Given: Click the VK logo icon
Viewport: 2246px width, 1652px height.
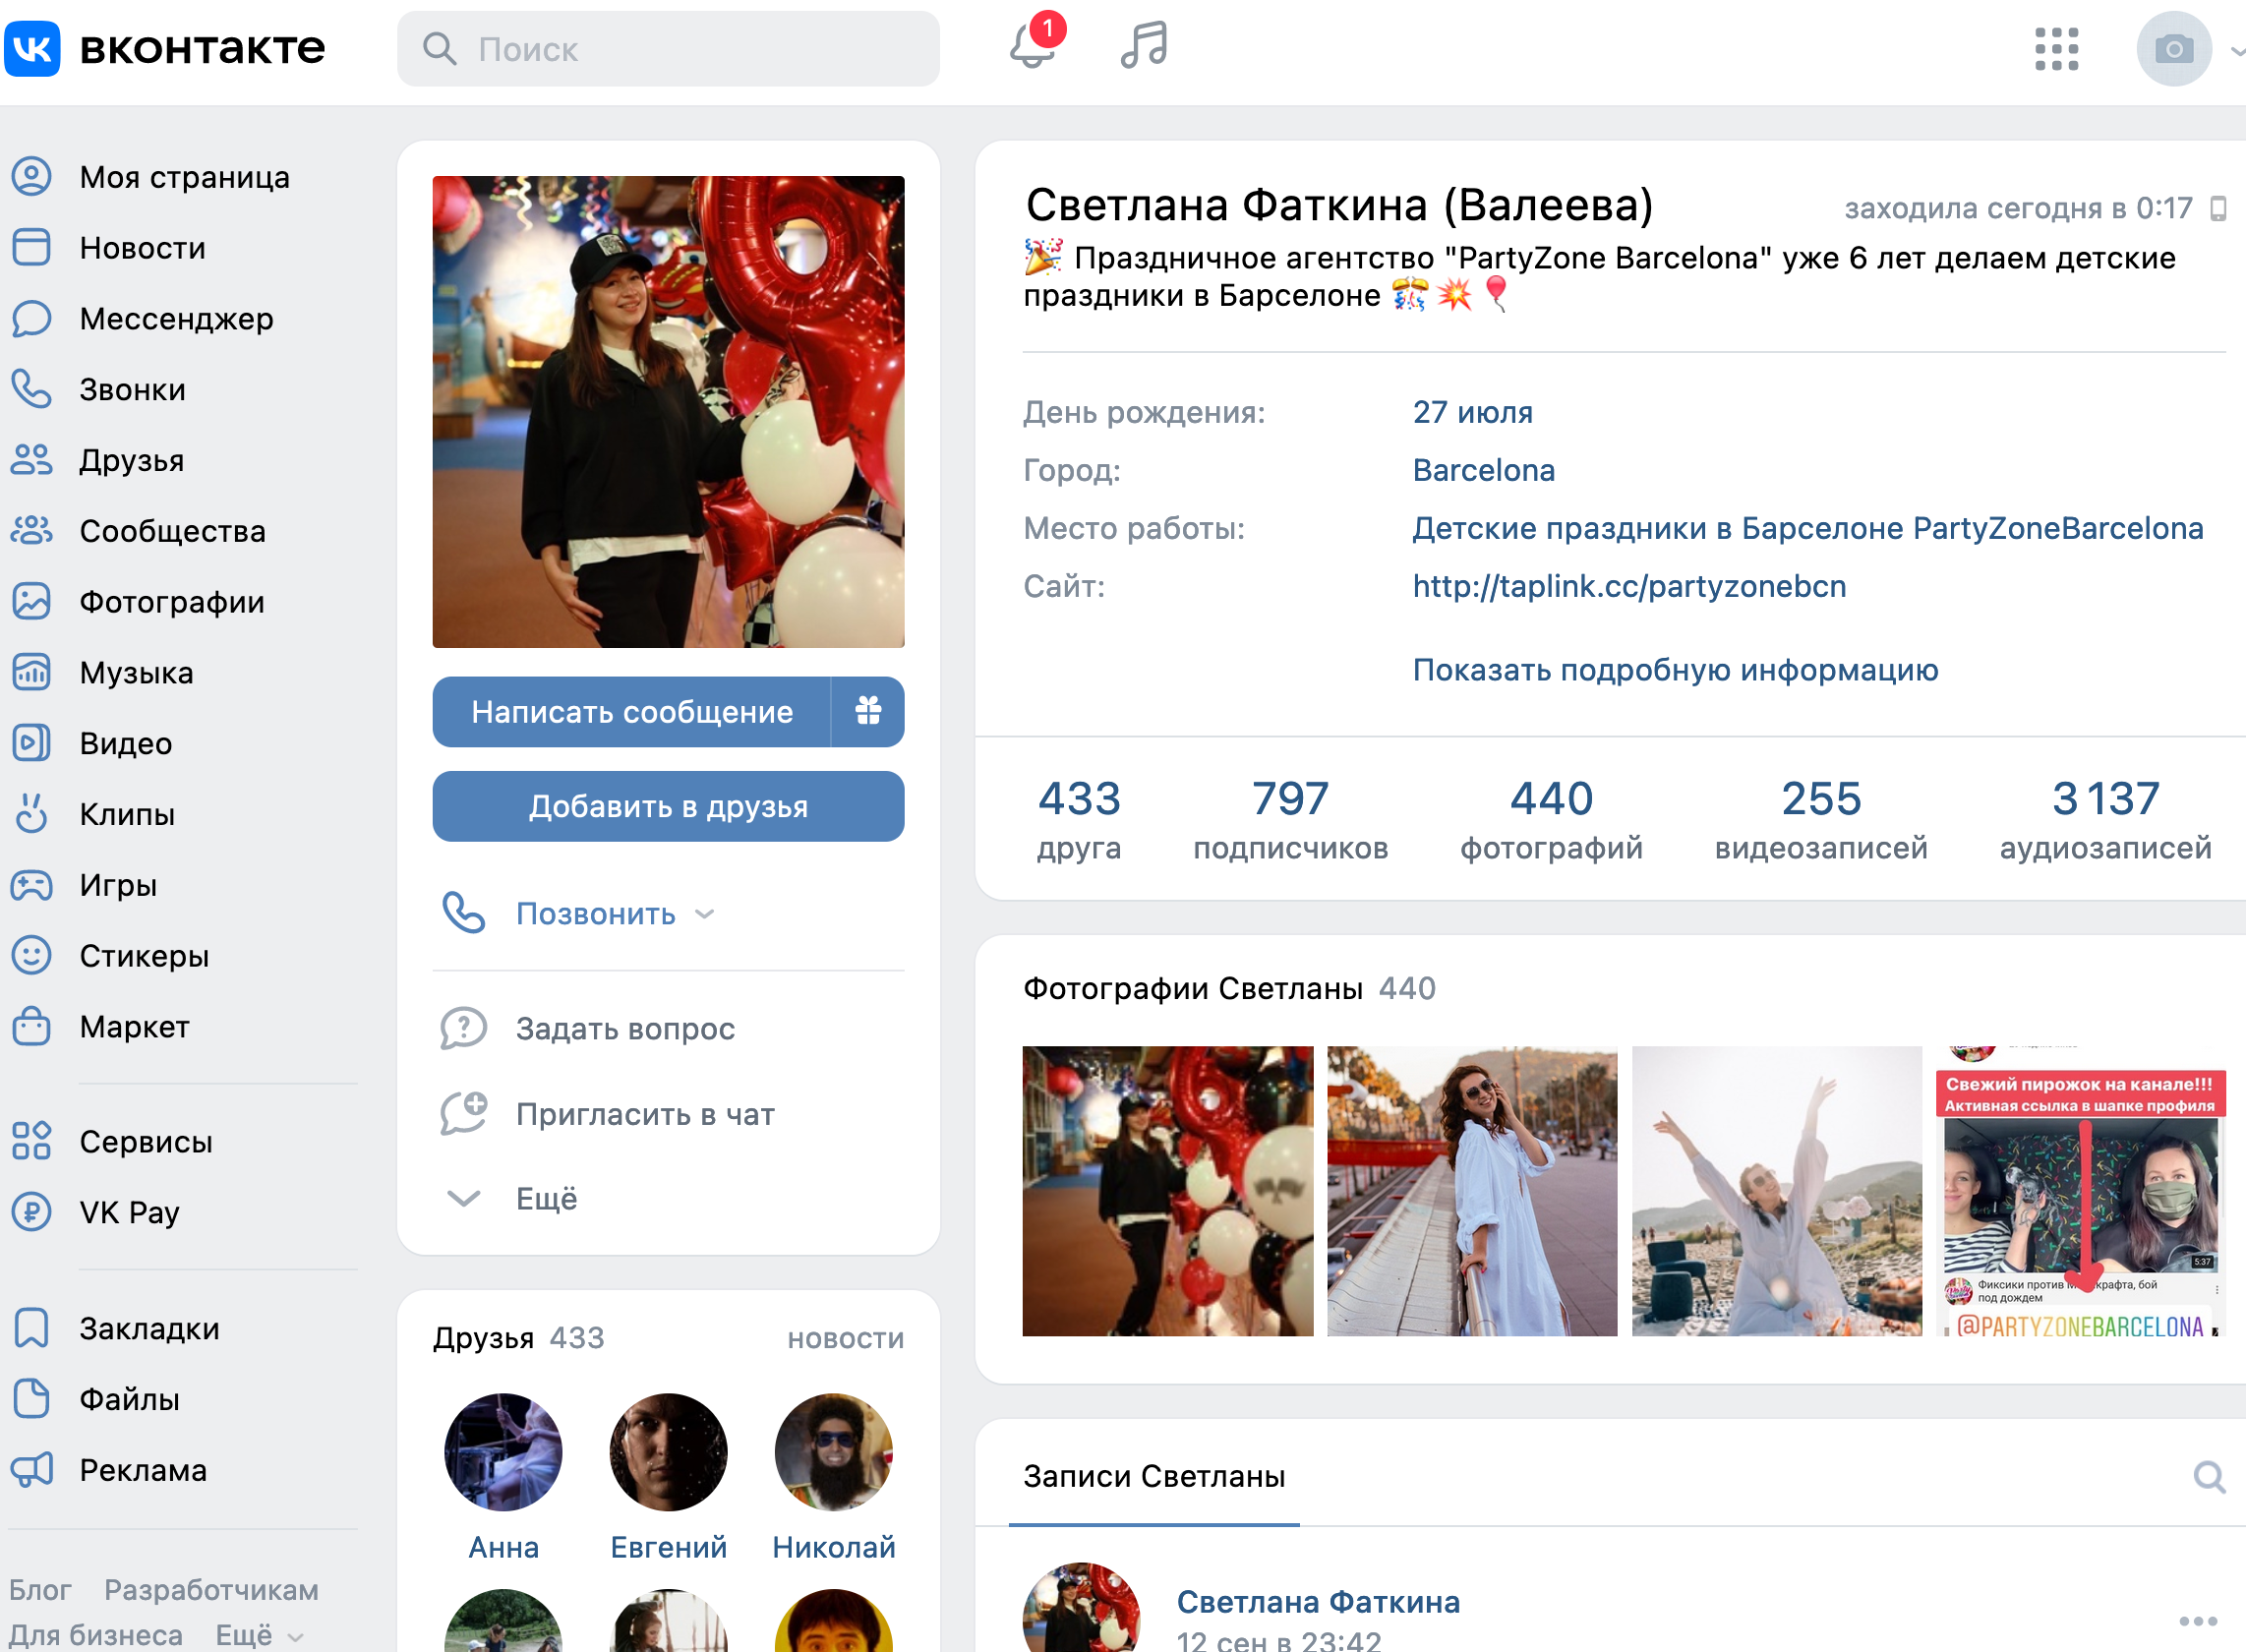Looking at the screenshot, I should (33, 48).
